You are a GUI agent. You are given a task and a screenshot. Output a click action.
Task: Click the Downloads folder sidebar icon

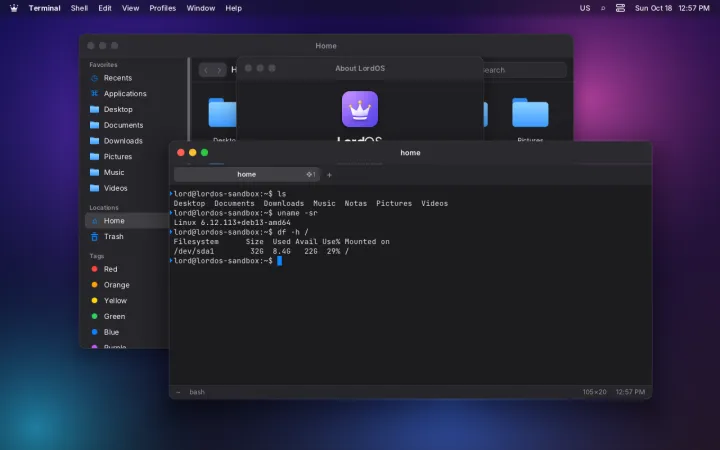coord(94,141)
